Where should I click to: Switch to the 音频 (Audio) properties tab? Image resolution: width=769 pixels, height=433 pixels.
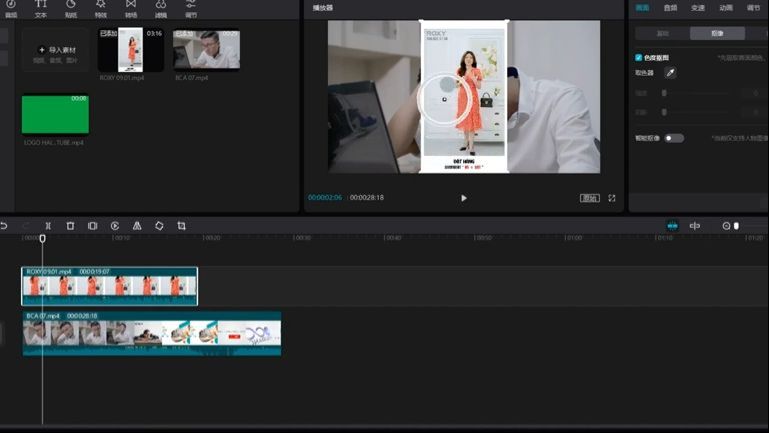(670, 8)
